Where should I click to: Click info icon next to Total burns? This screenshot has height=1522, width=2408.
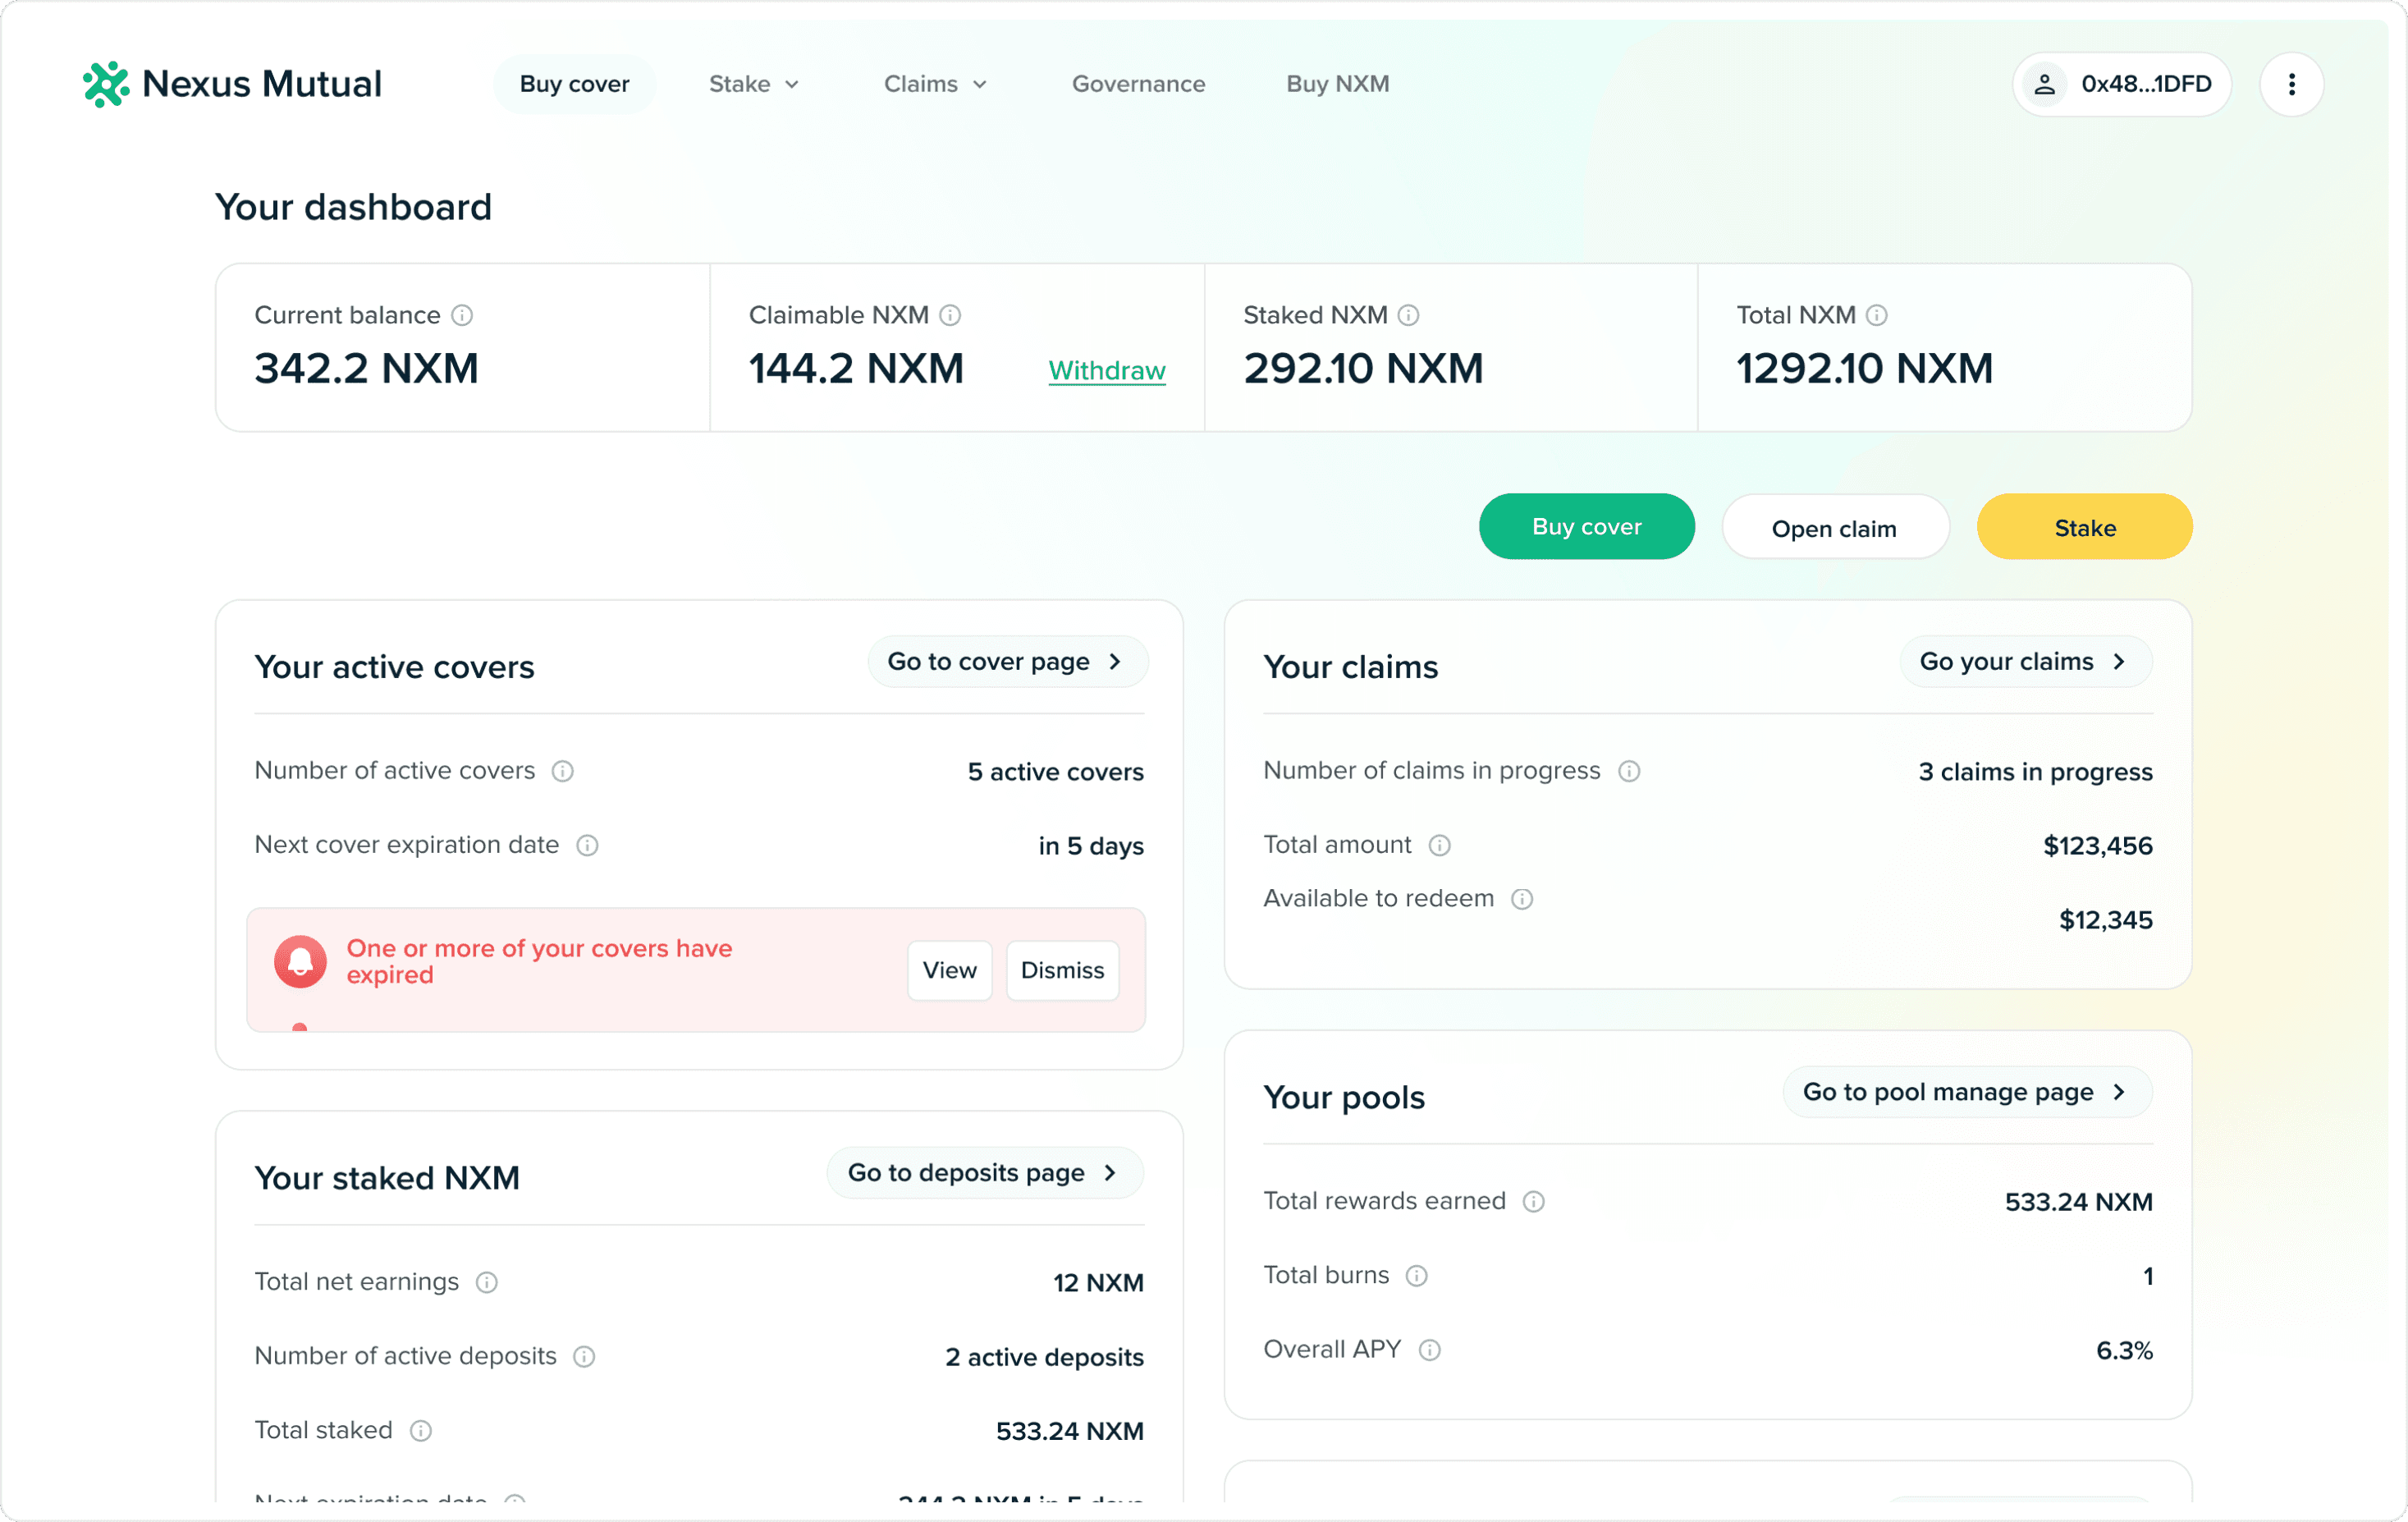click(1416, 1275)
